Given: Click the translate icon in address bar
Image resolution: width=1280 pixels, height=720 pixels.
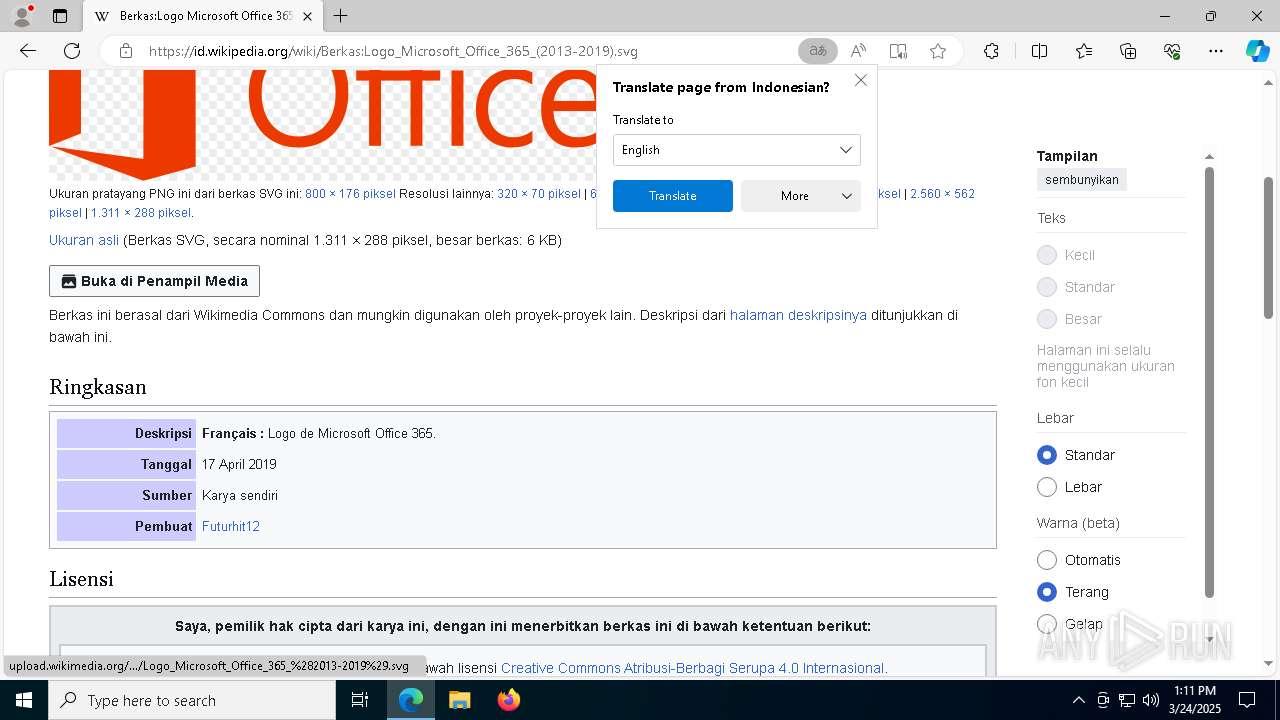Looking at the screenshot, I should coord(818,51).
